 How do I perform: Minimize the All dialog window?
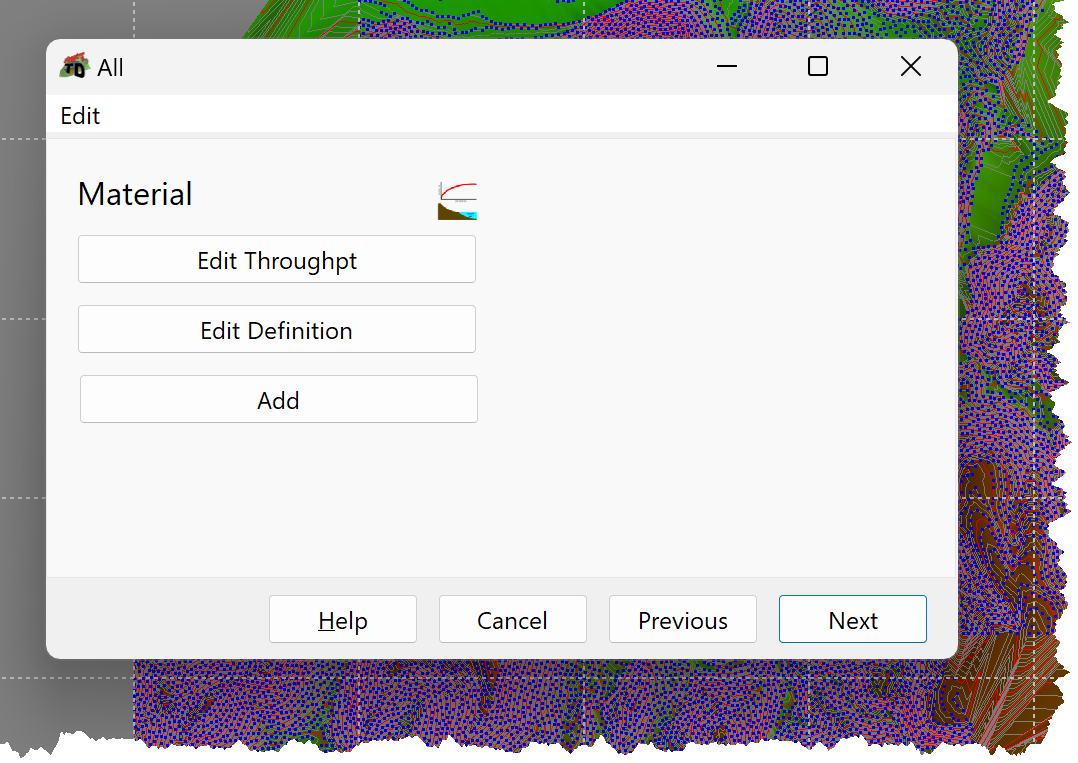[x=727, y=66]
